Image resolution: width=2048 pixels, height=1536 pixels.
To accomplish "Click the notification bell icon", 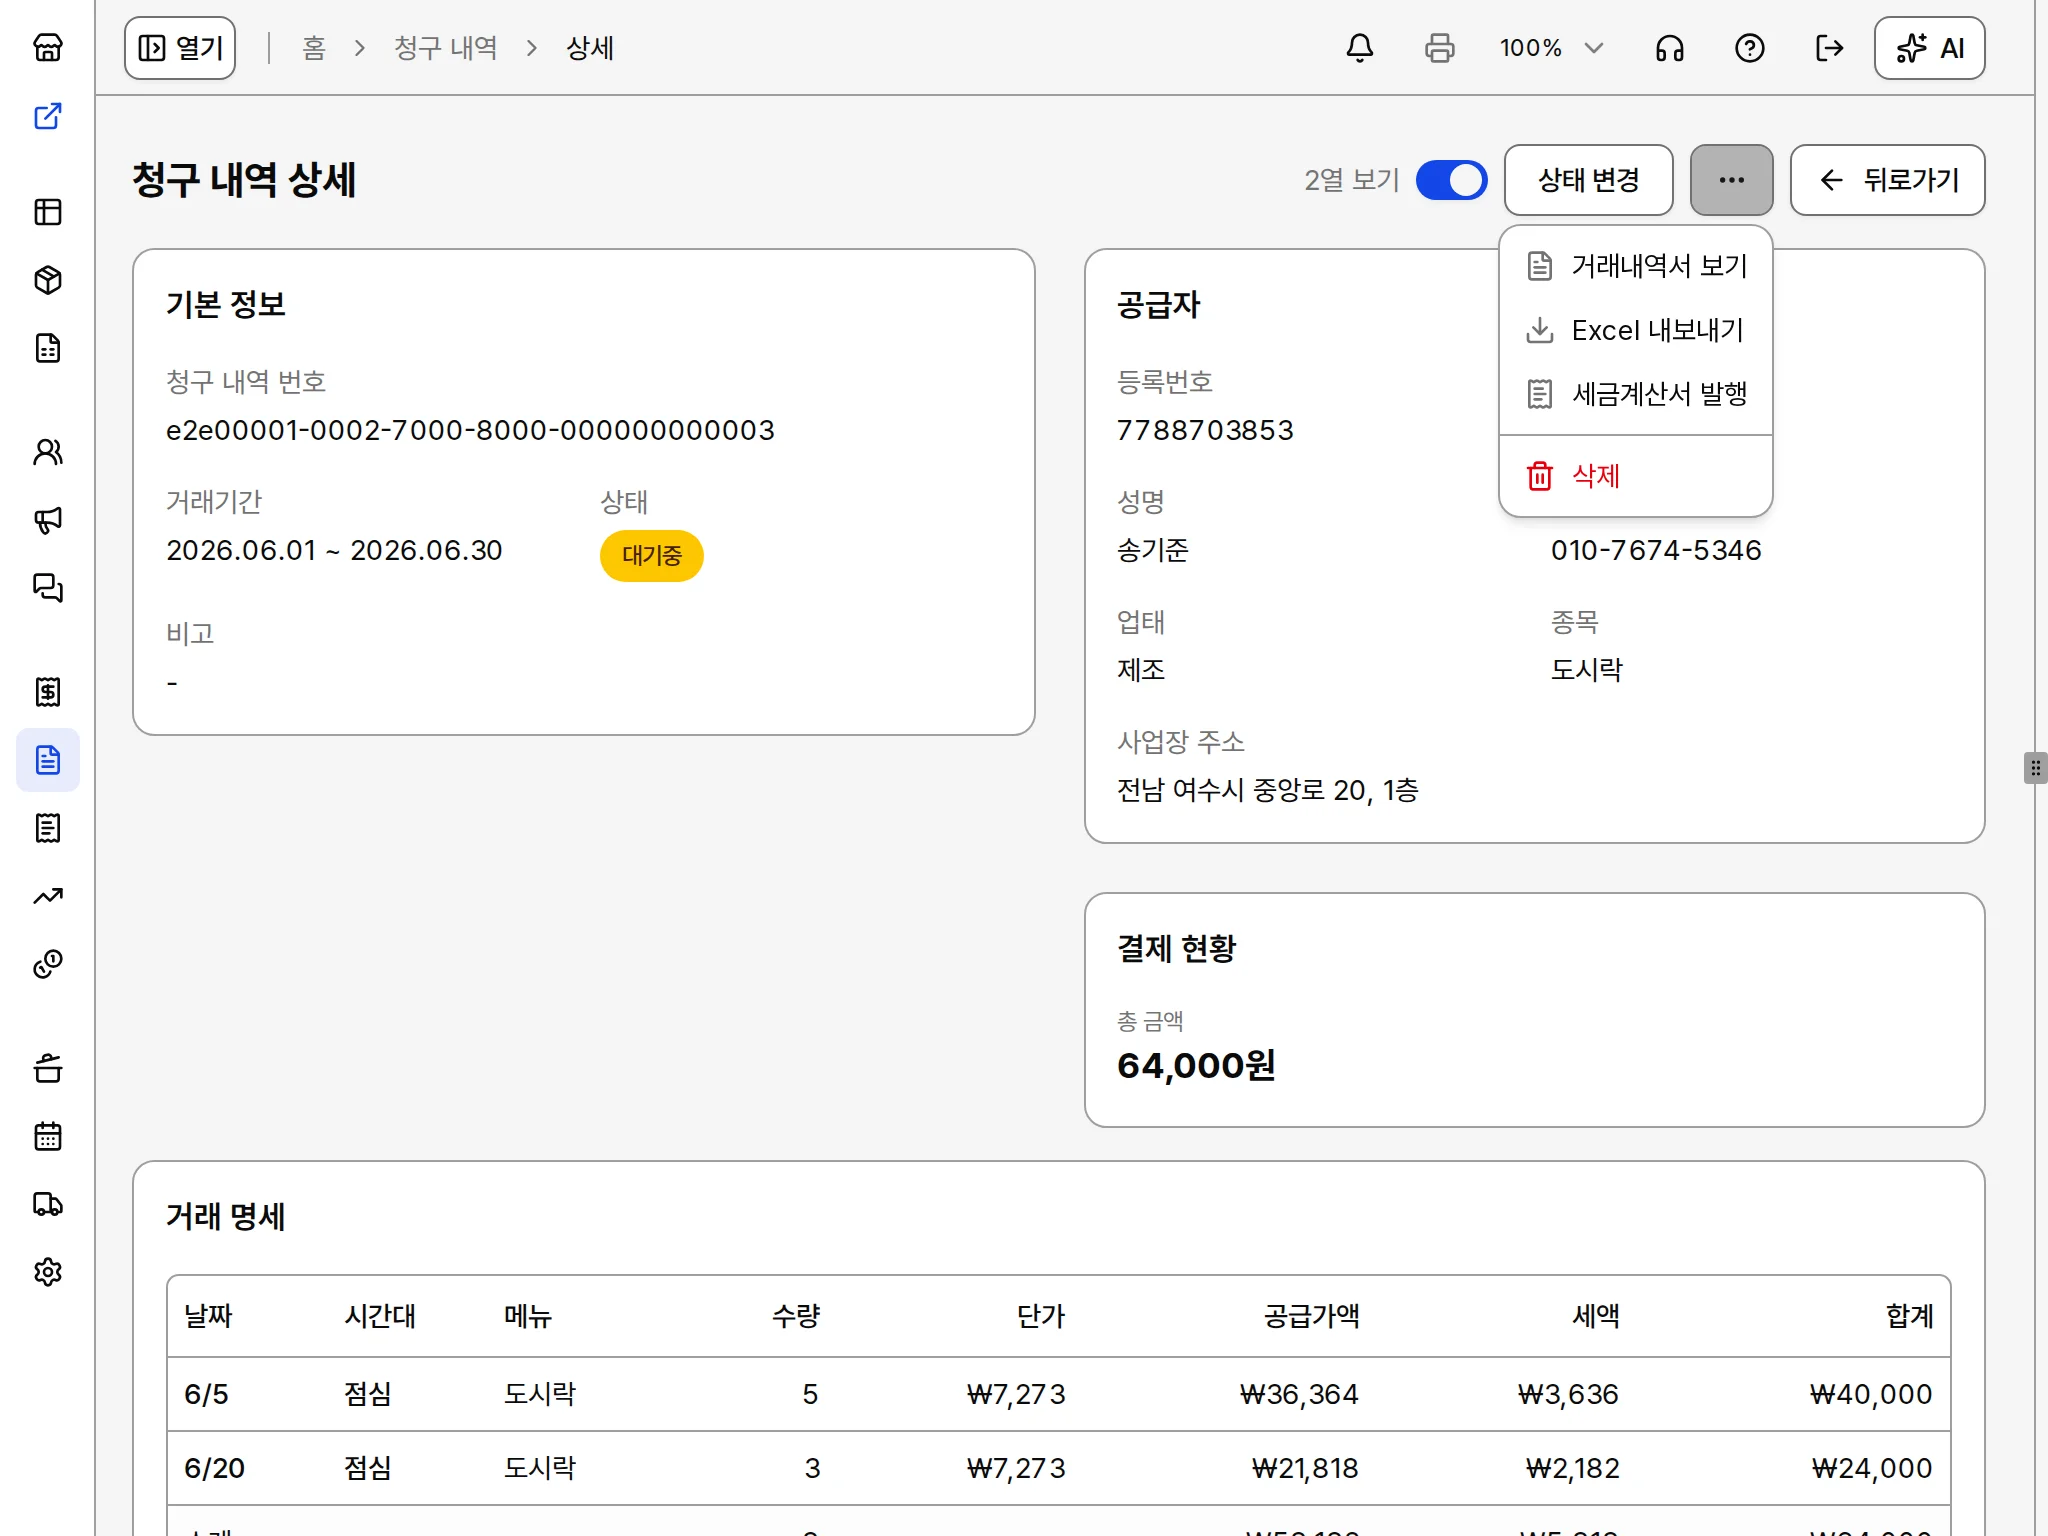I will coord(1360,48).
